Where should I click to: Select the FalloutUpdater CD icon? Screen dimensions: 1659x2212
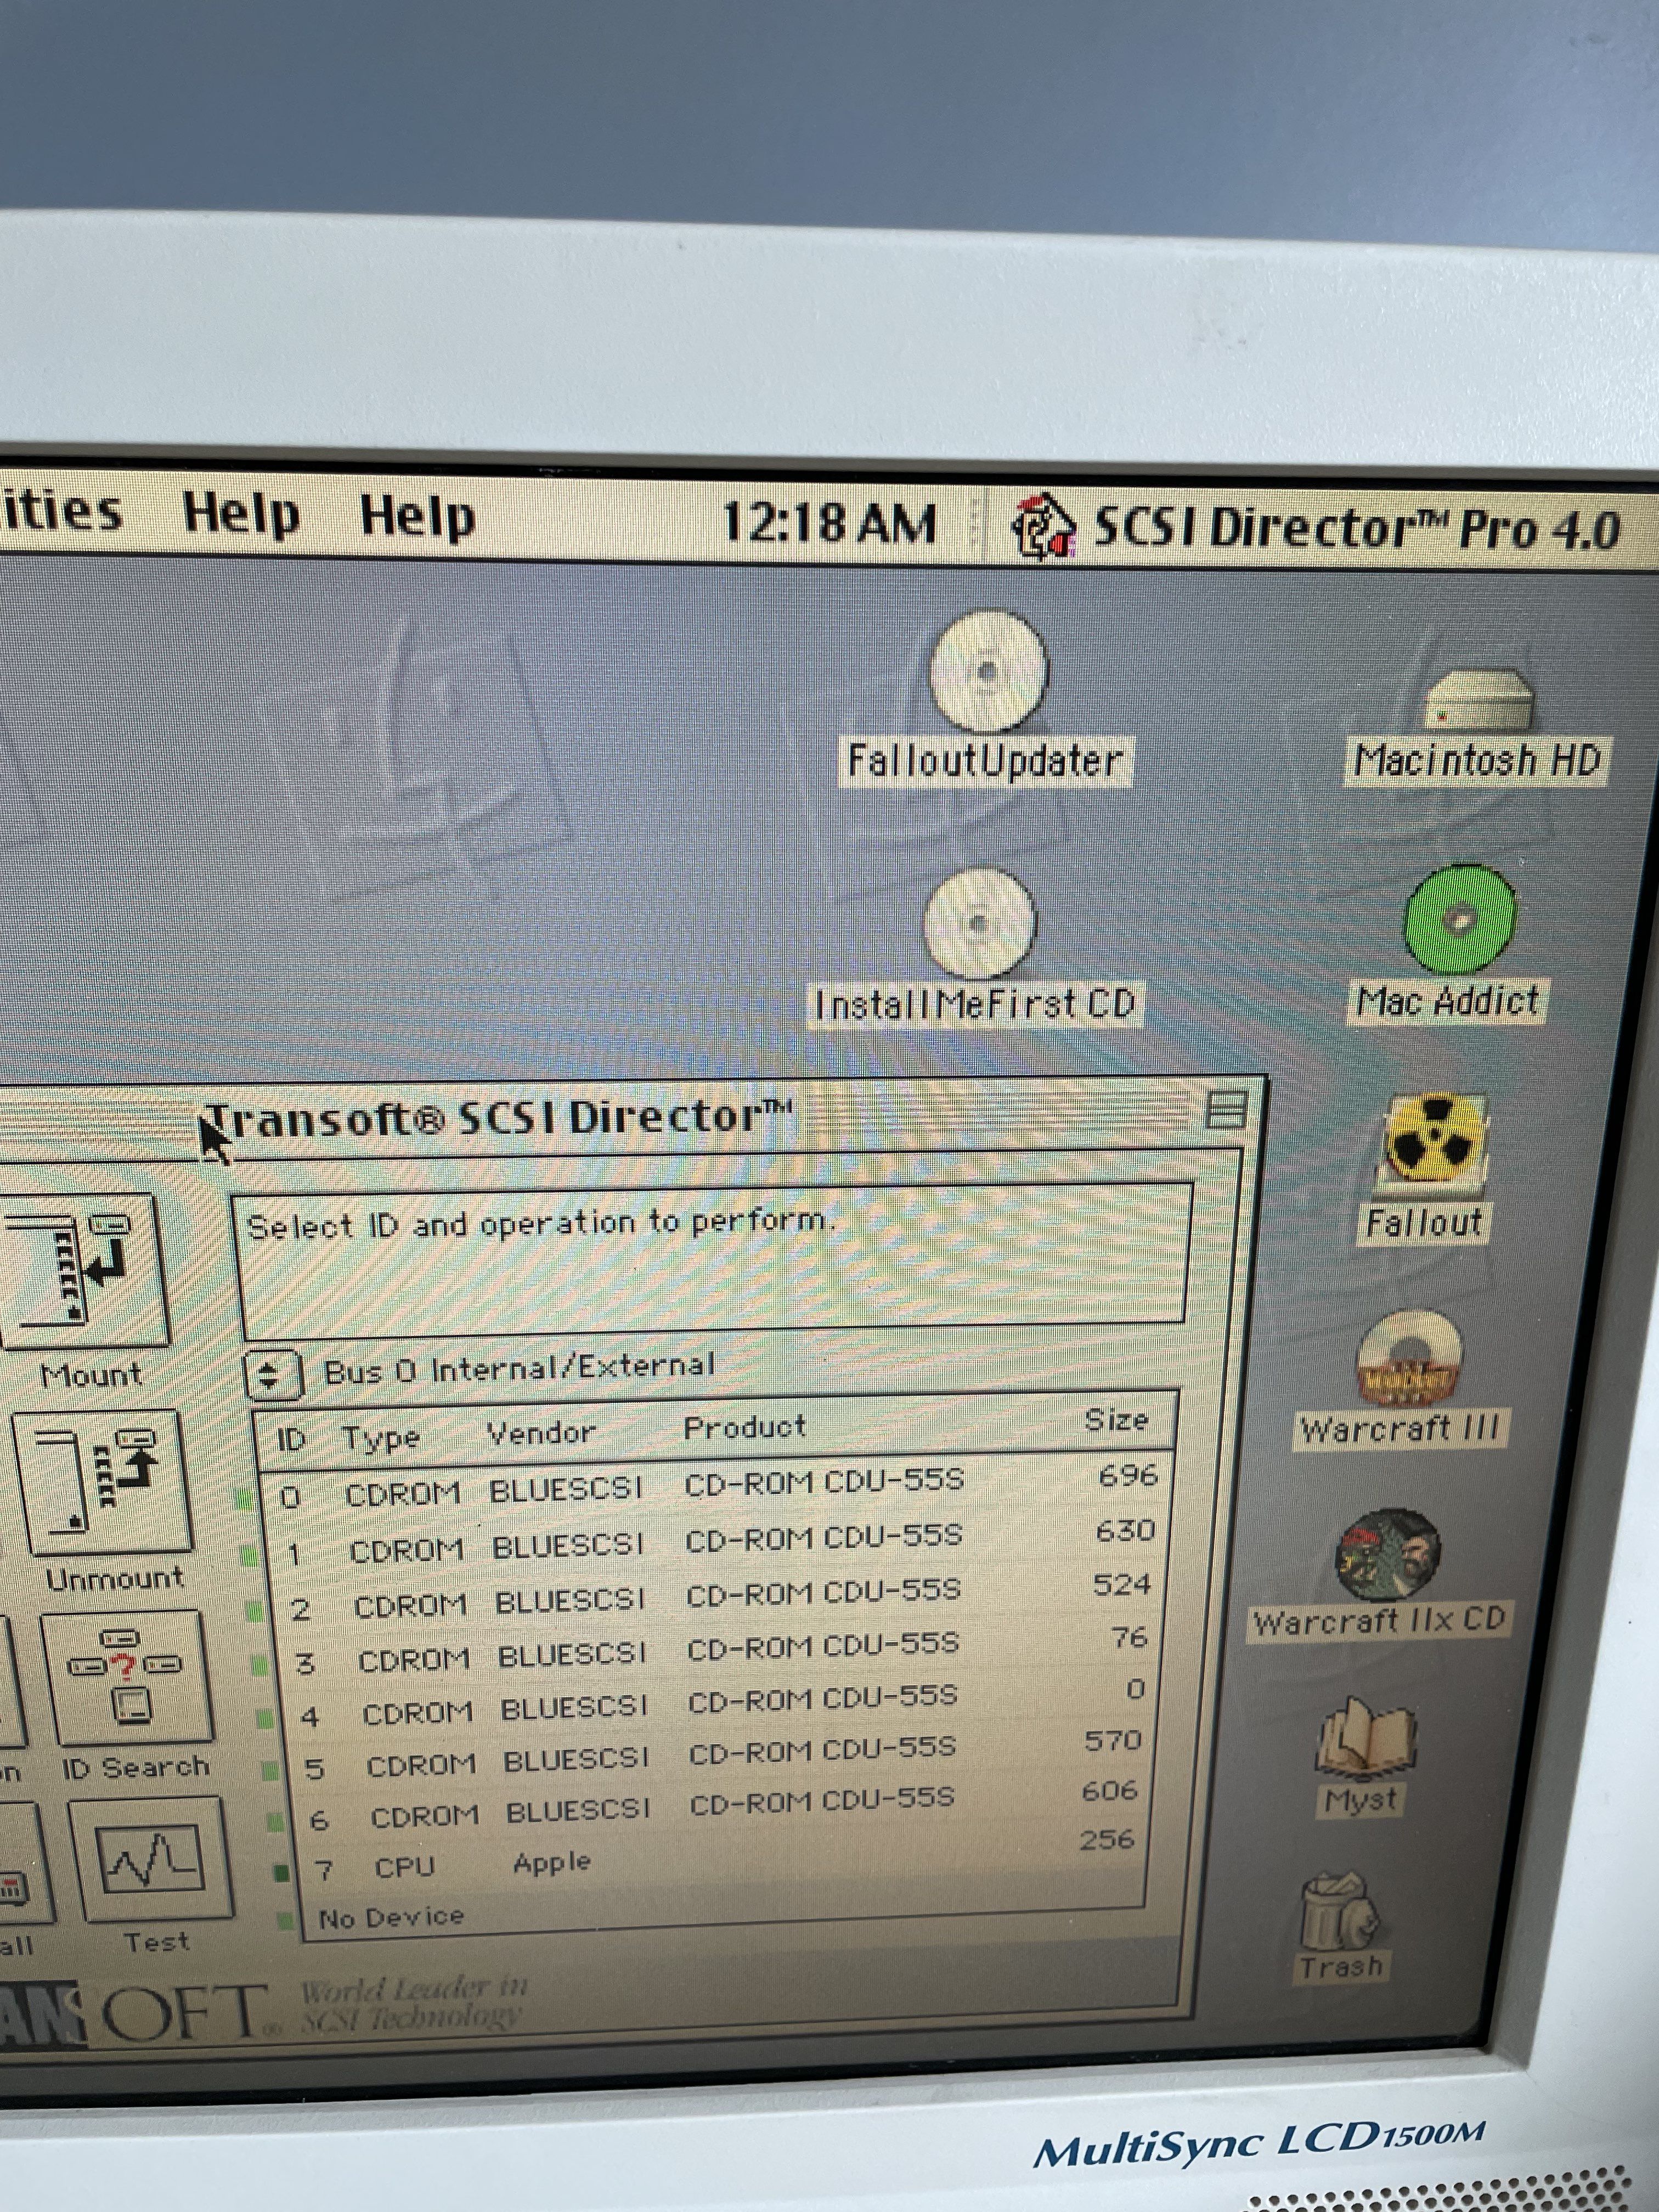click(987, 671)
